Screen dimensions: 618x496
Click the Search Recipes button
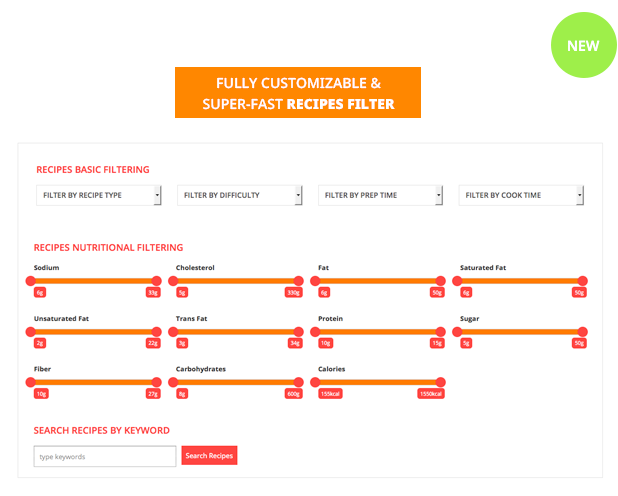tap(209, 456)
